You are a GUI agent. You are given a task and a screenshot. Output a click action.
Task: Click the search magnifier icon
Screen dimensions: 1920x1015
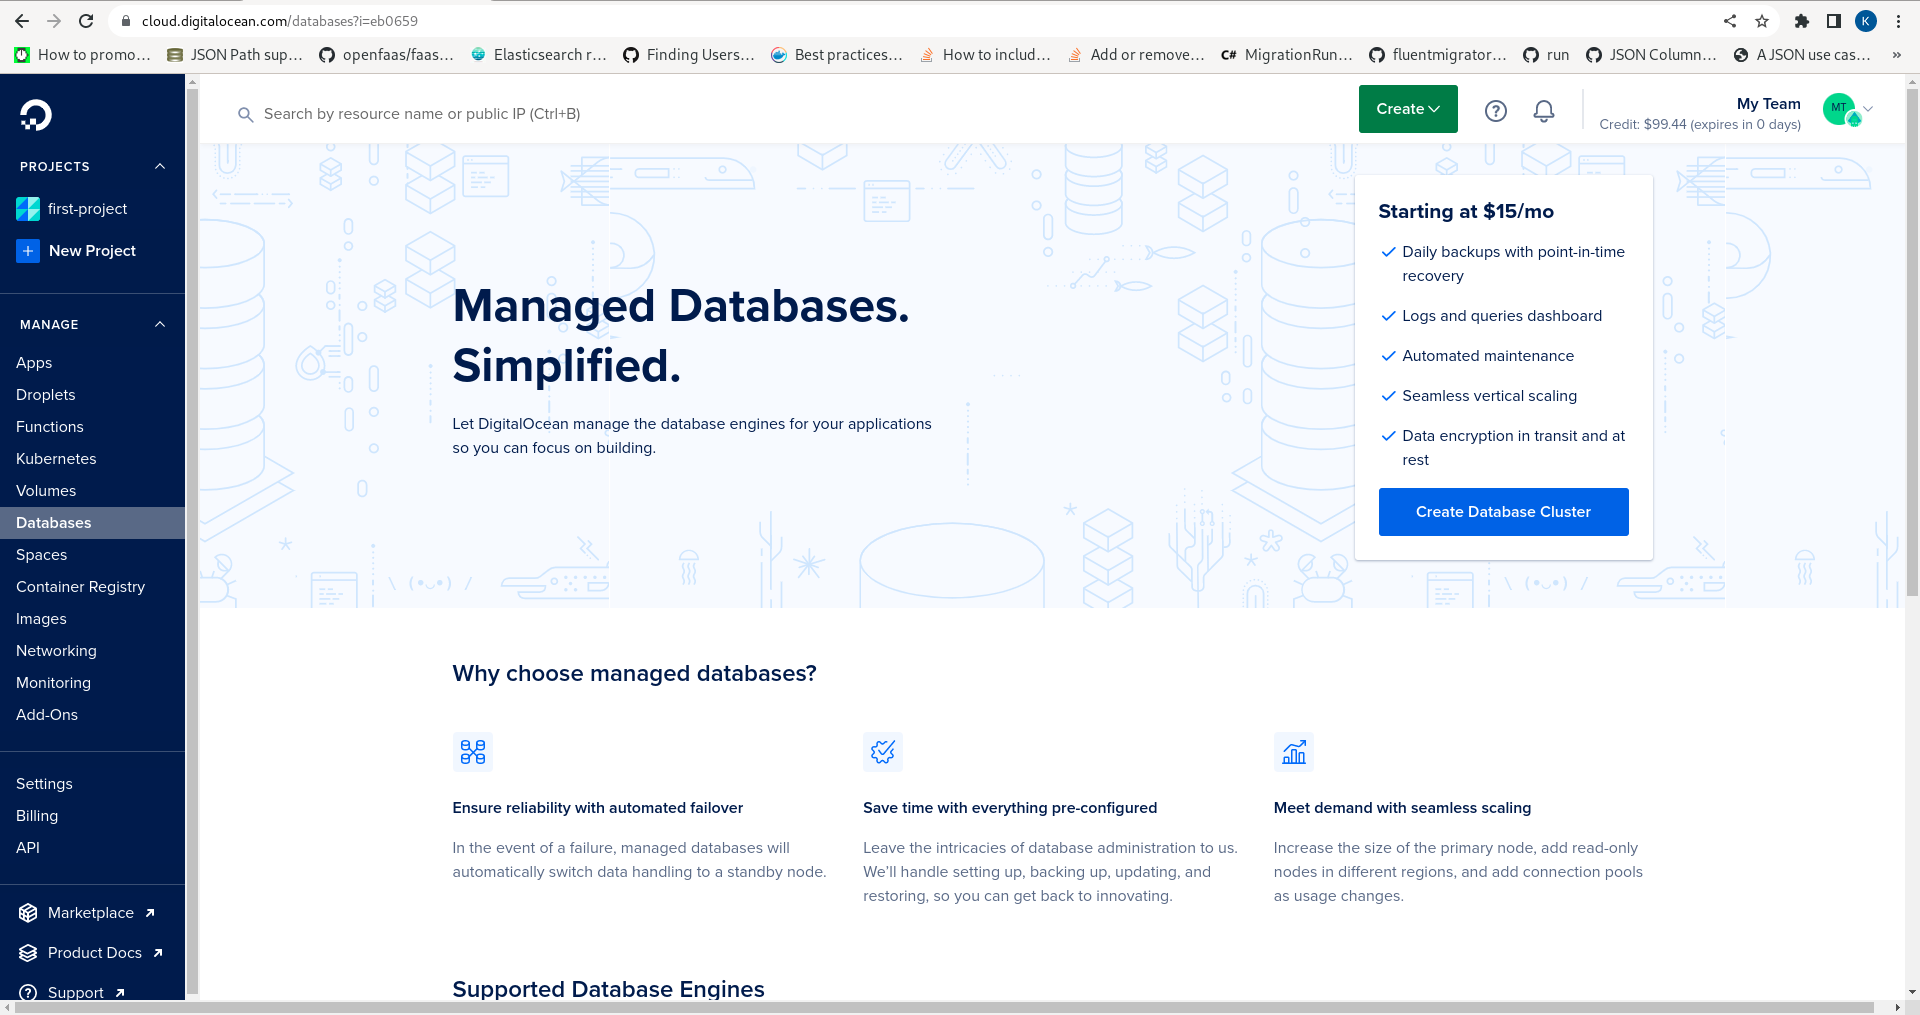pos(245,115)
